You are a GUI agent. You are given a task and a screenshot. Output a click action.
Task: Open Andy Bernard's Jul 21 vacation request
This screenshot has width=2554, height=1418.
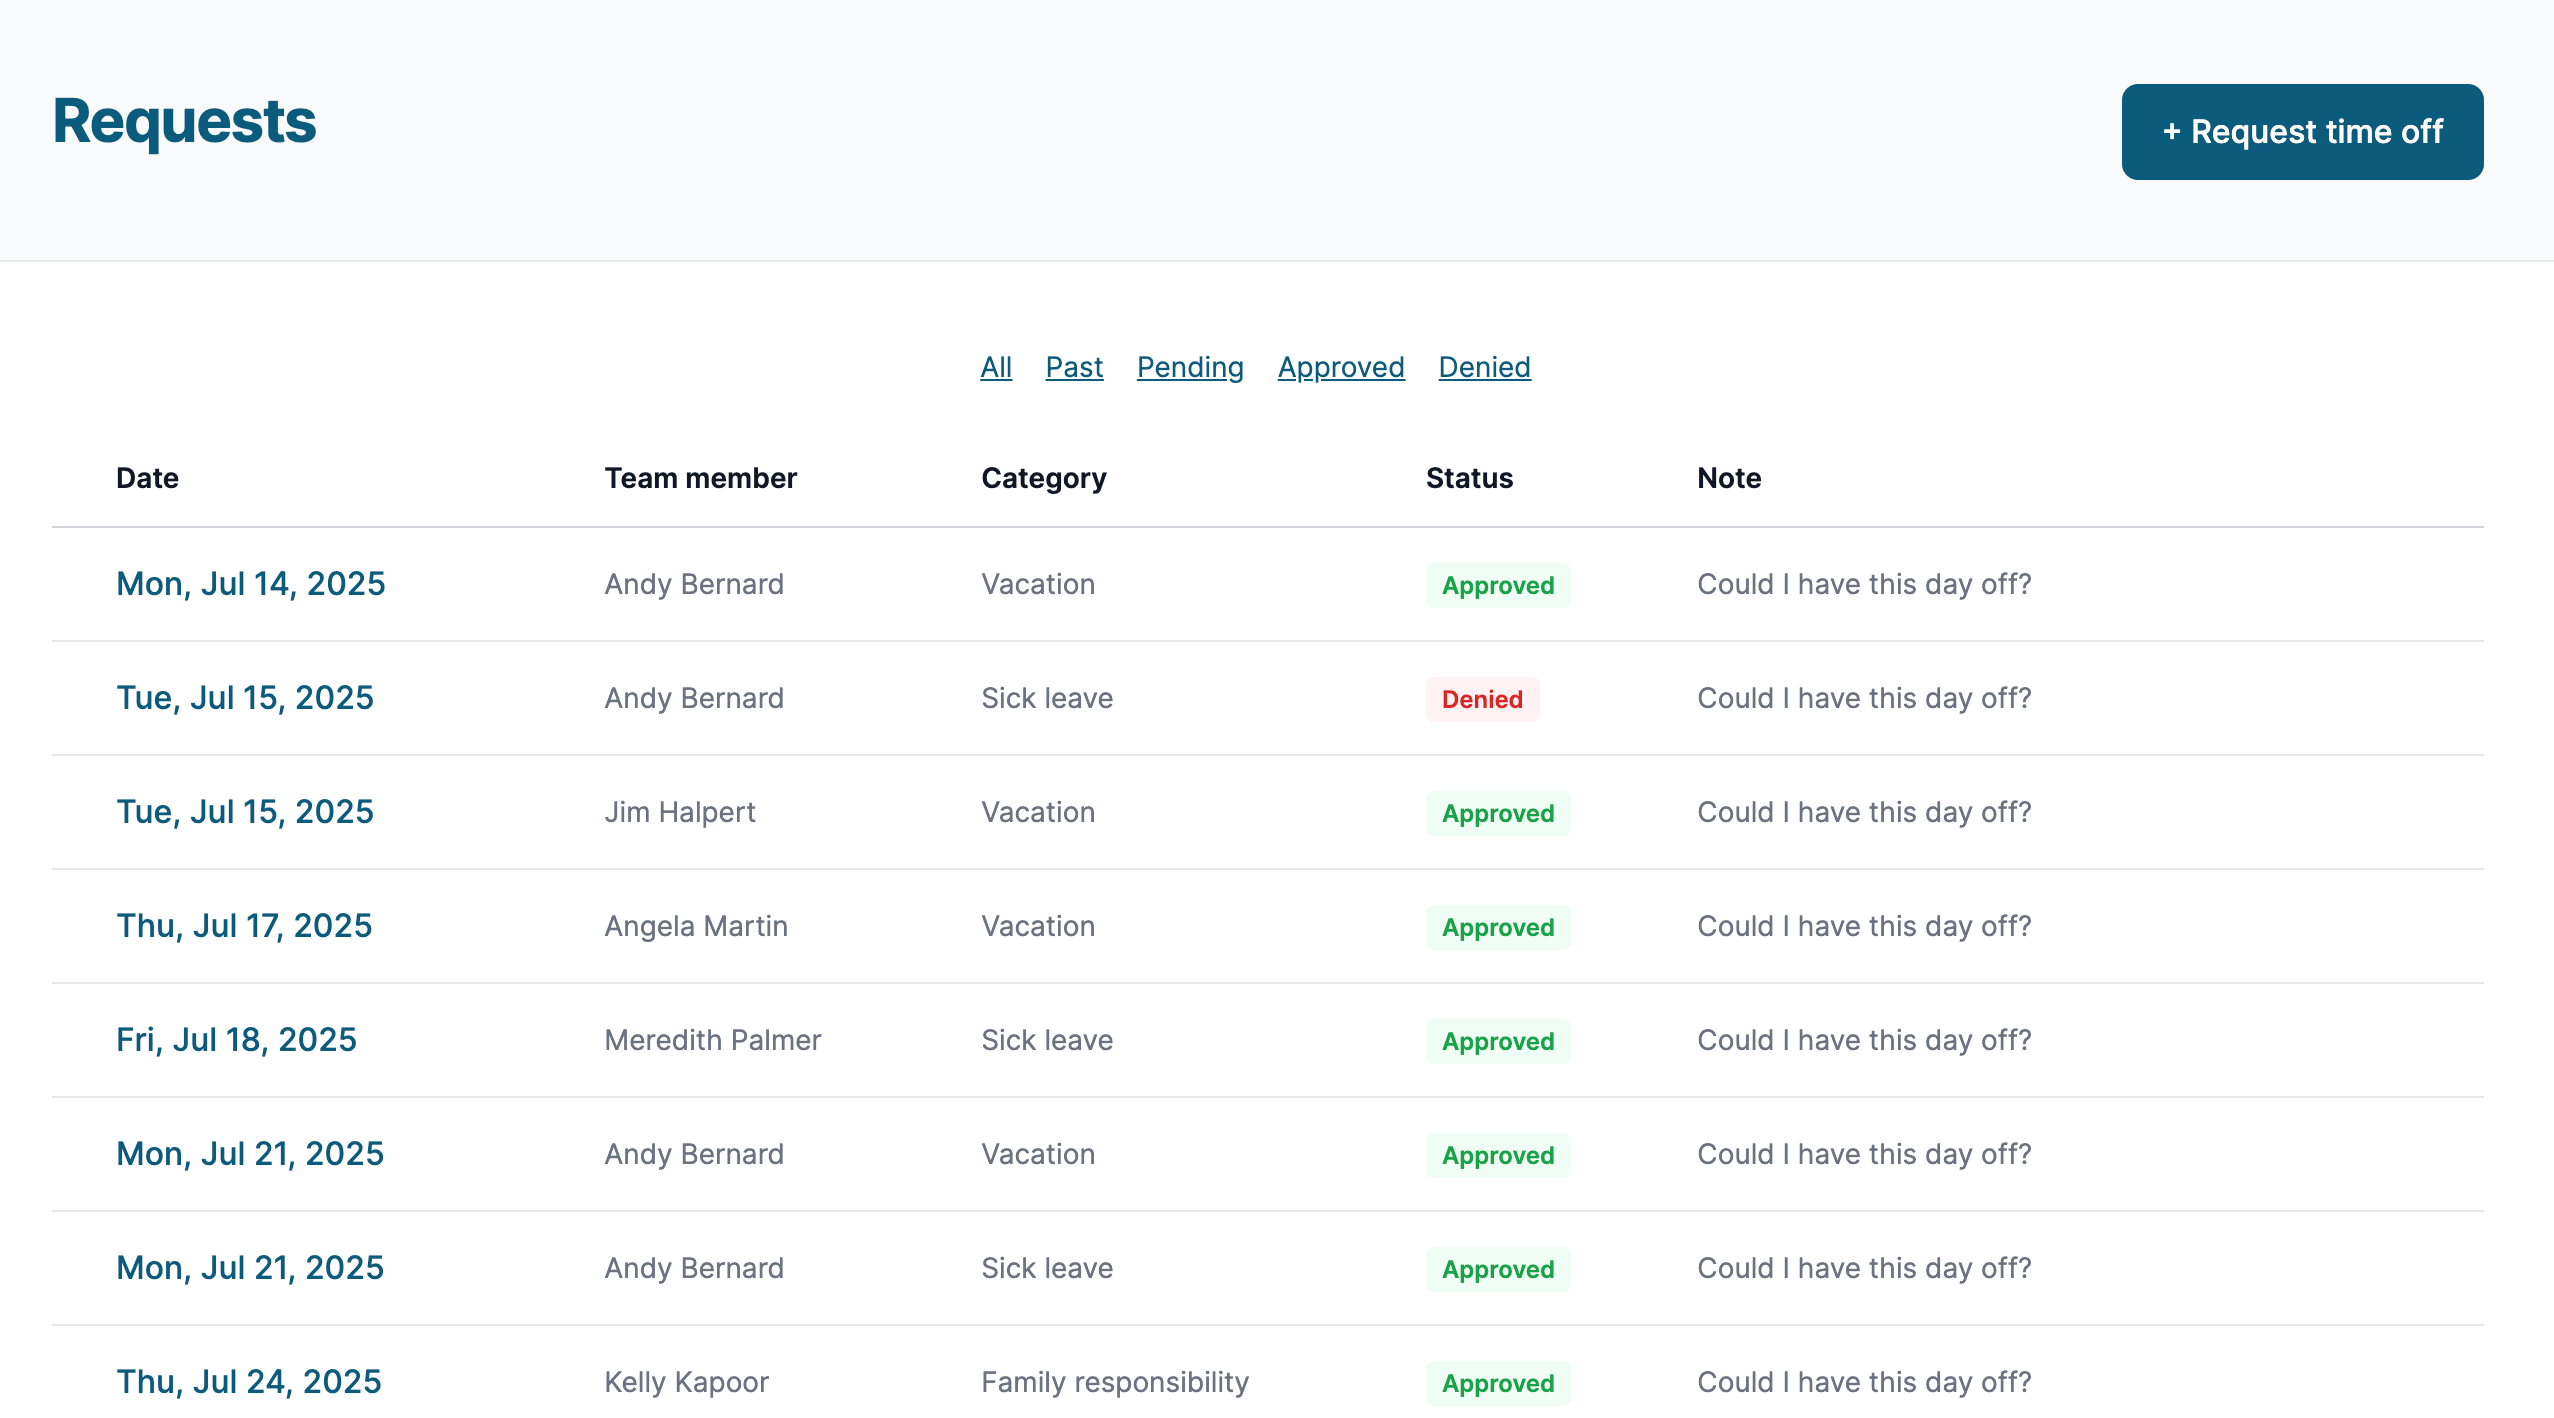(x=249, y=1153)
